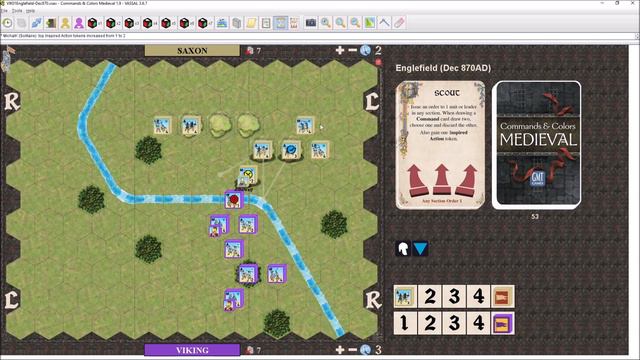Viewport: 640px width, 360px height.
Task: Click the purple Viking banner tile
Action: (503, 323)
